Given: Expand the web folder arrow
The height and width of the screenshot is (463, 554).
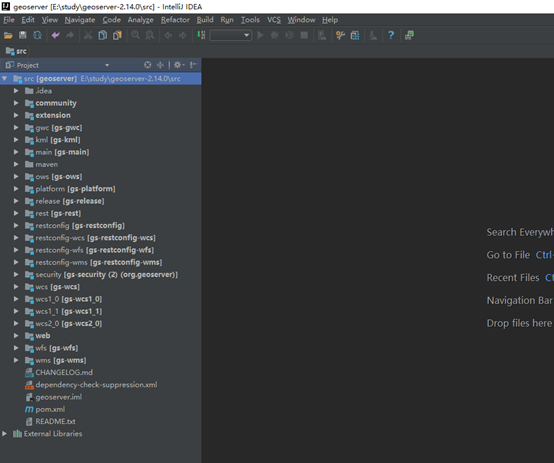Looking at the screenshot, I should (16, 335).
